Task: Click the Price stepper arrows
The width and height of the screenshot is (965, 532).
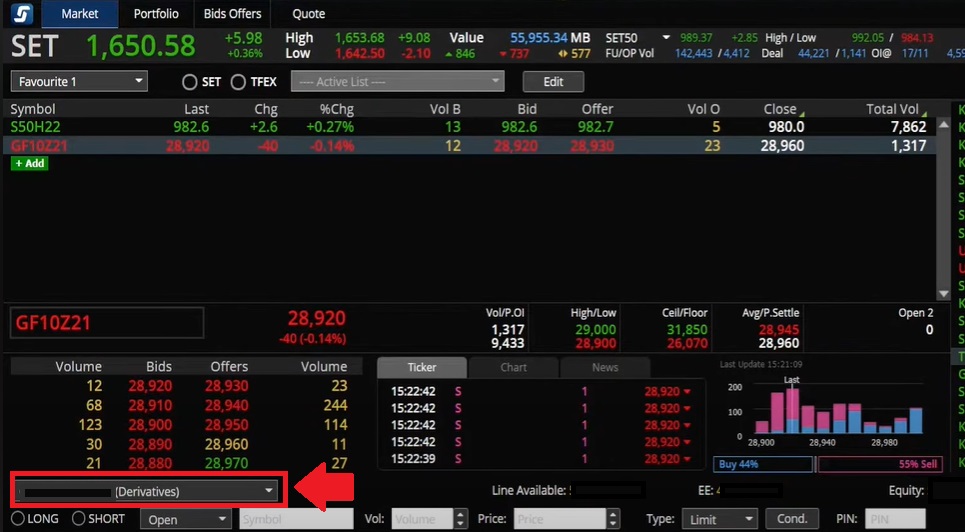Action: [612, 519]
